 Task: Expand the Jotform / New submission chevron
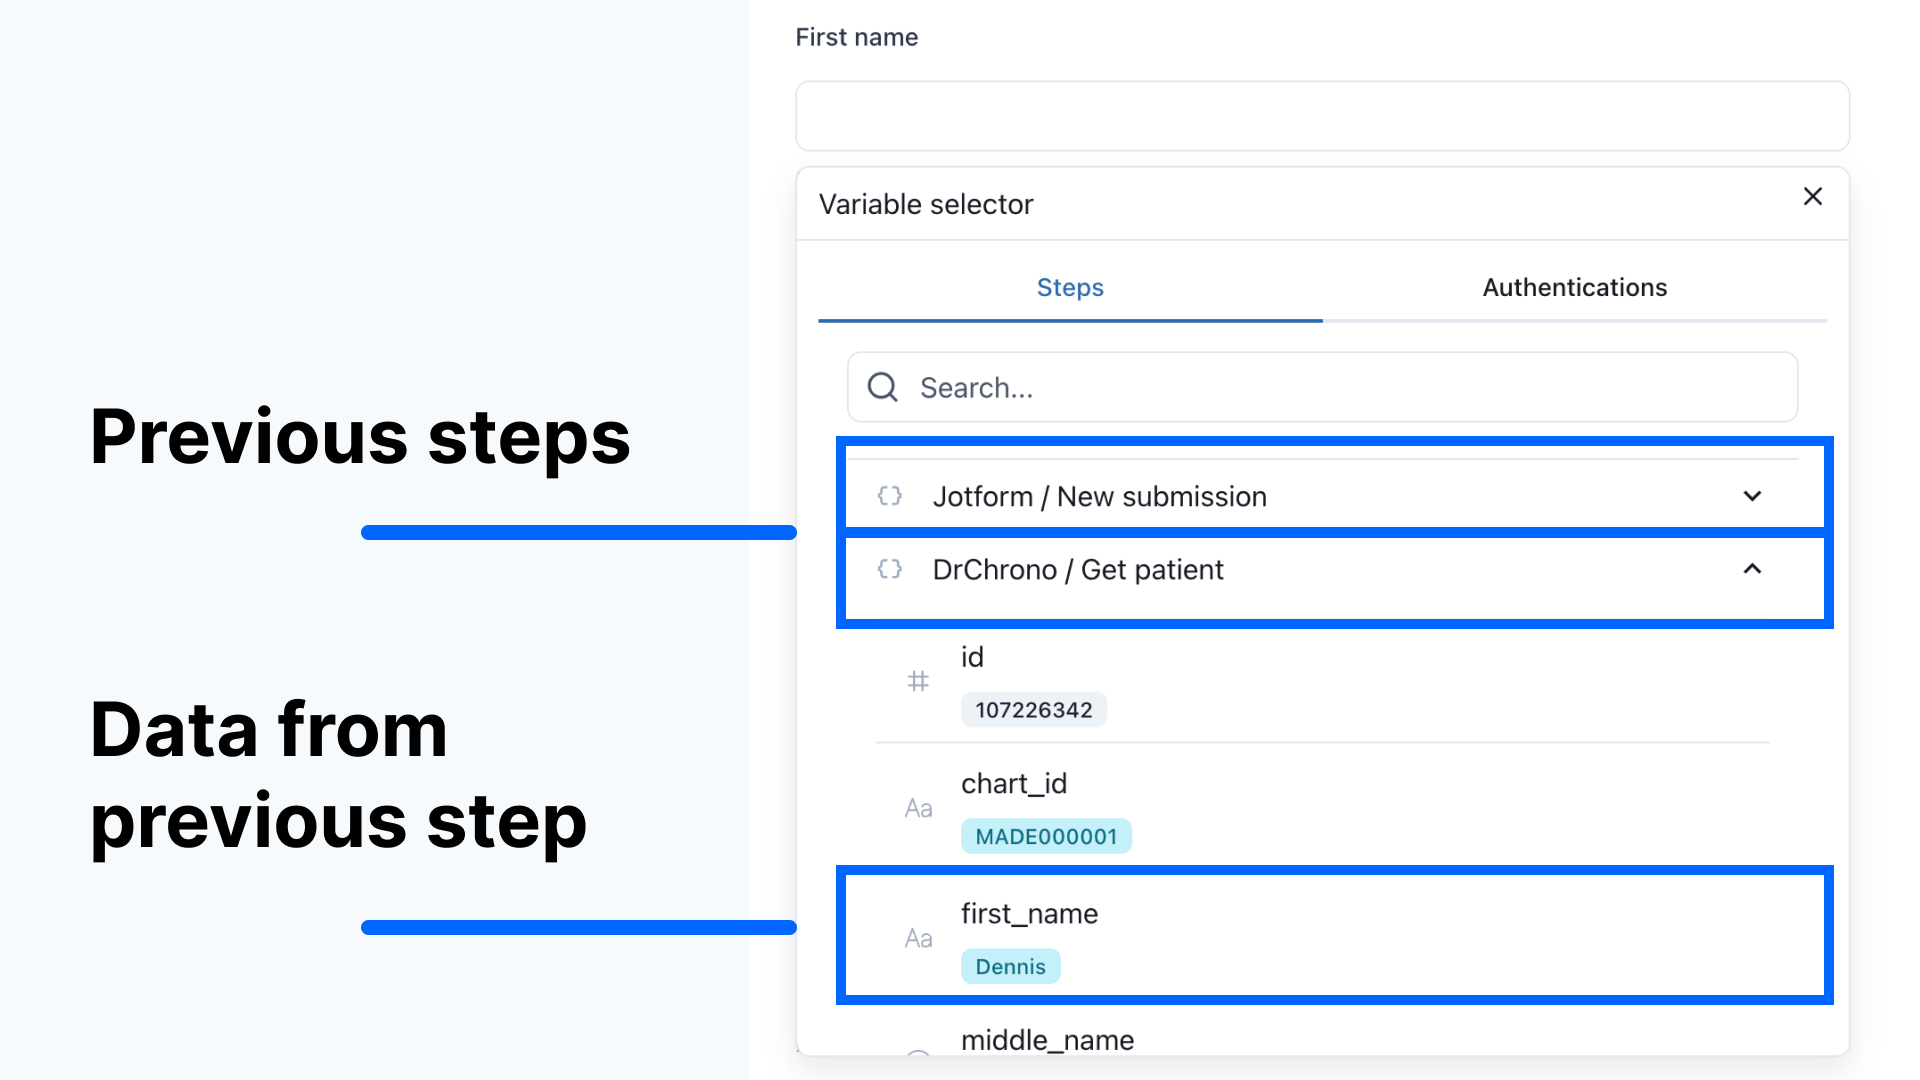pos(1752,496)
